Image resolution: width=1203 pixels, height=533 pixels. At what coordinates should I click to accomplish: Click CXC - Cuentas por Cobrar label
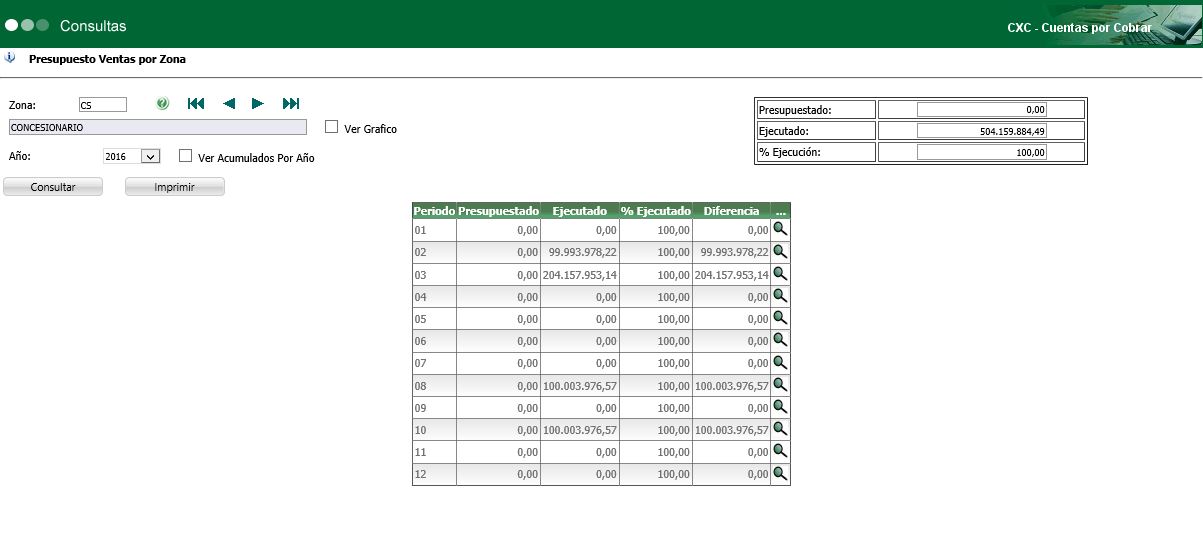pos(1079,28)
